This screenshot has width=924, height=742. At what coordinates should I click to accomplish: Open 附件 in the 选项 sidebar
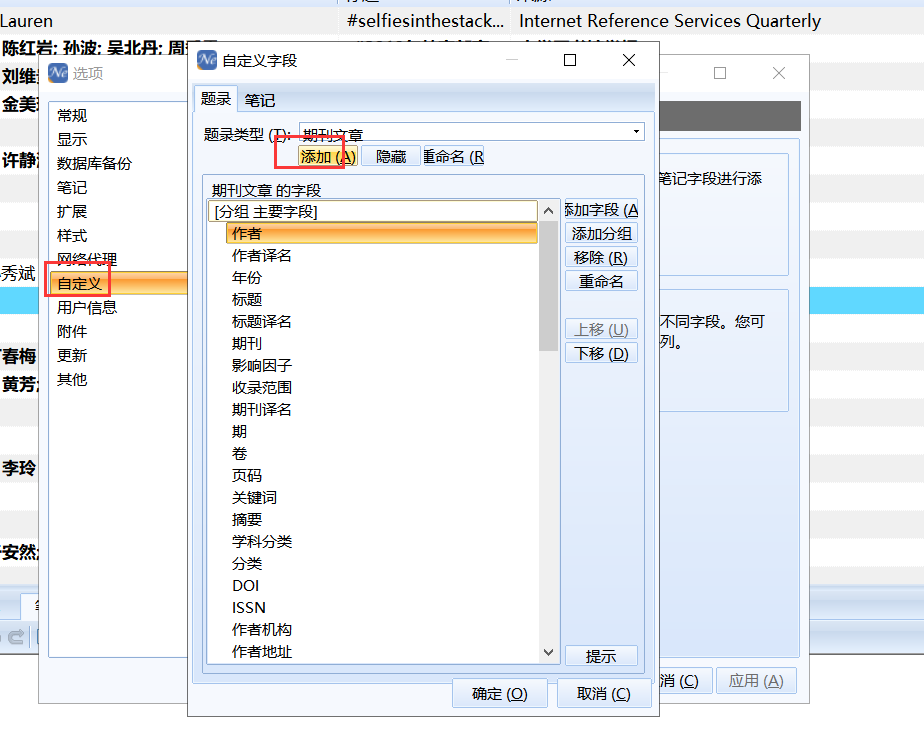pyautogui.click(x=72, y=332)
